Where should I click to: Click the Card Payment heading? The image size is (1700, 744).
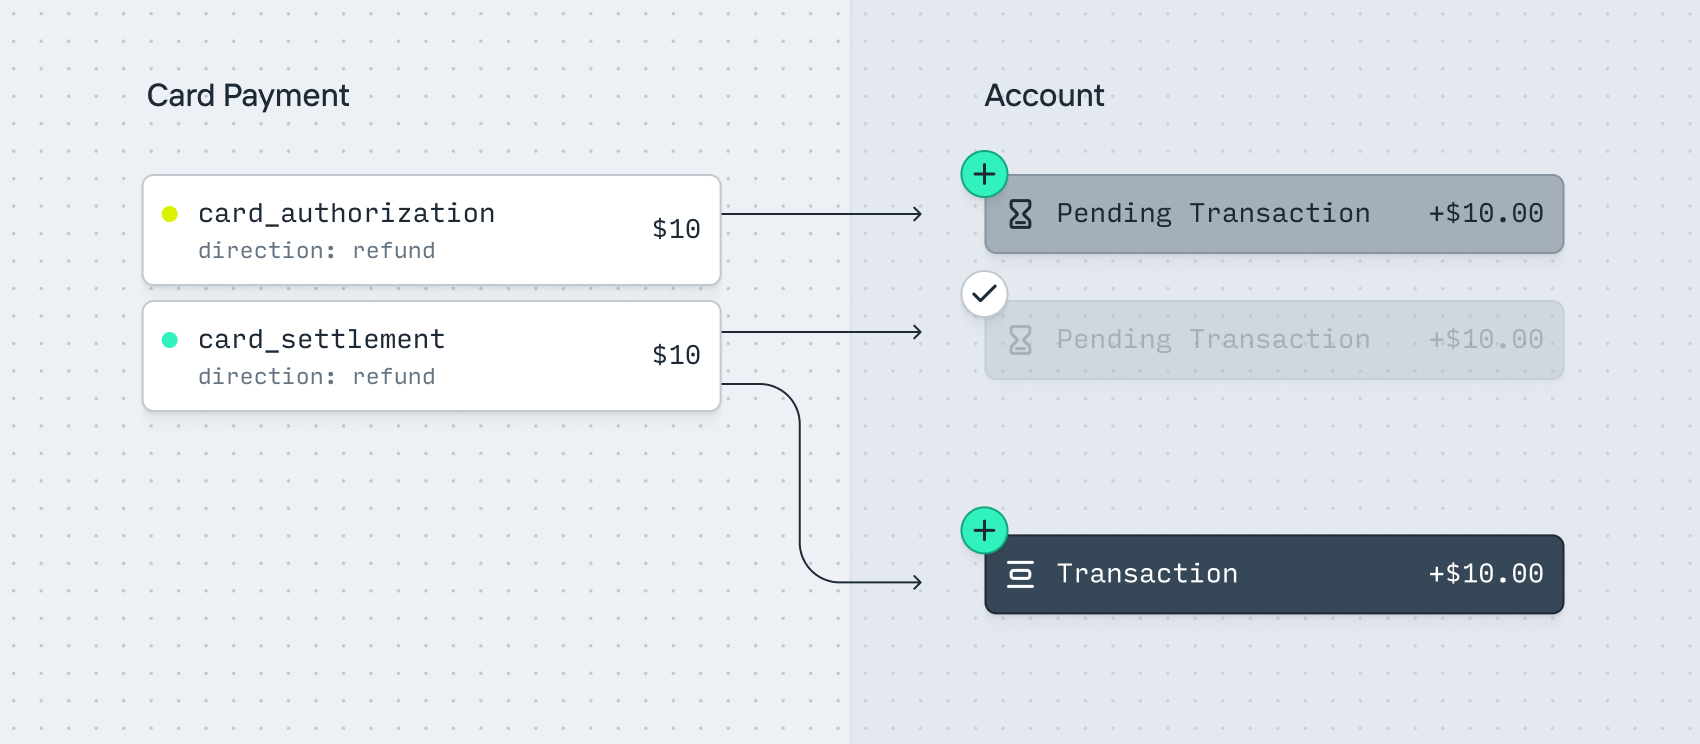pyautogui.click(x=248, y=95)
